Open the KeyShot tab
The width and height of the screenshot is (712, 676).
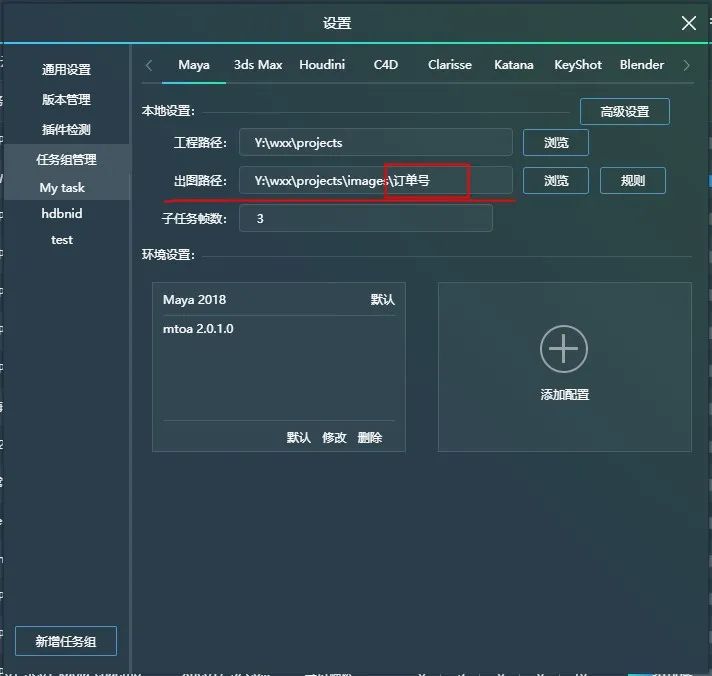[x=578, y=65]
